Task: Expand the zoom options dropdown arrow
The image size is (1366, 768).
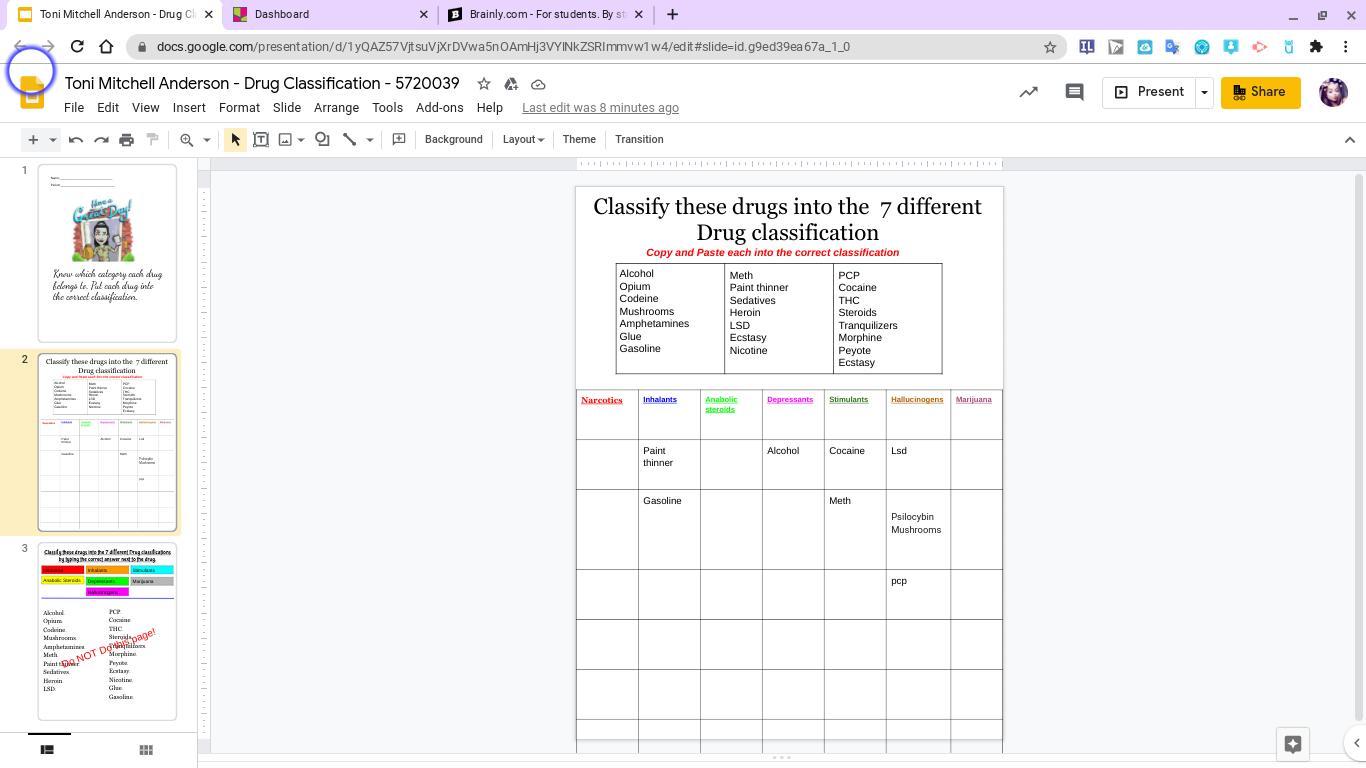Action: 207,140
